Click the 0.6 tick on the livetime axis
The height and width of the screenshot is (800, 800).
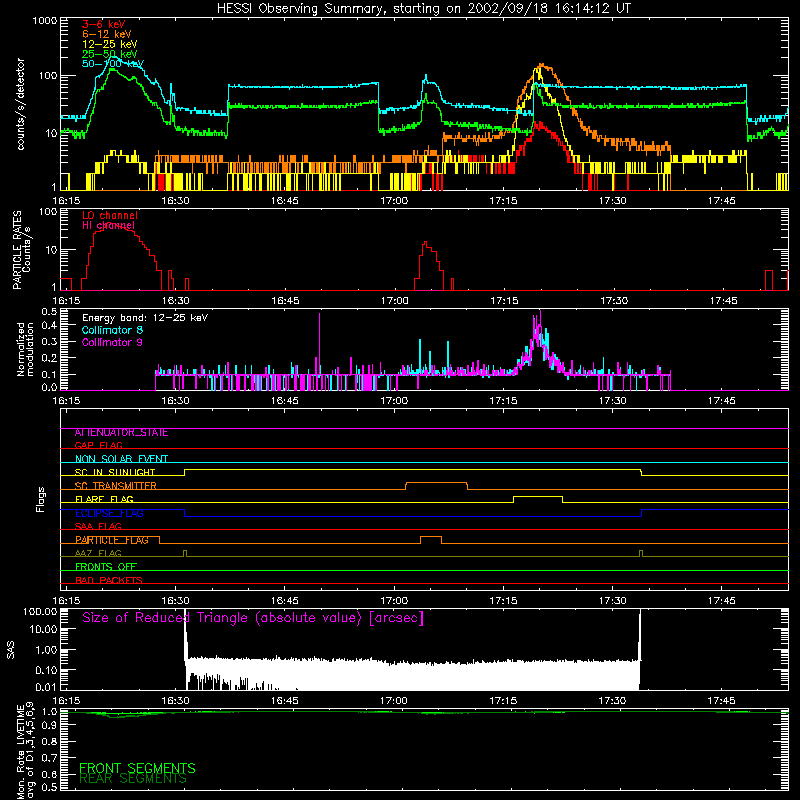49,774
